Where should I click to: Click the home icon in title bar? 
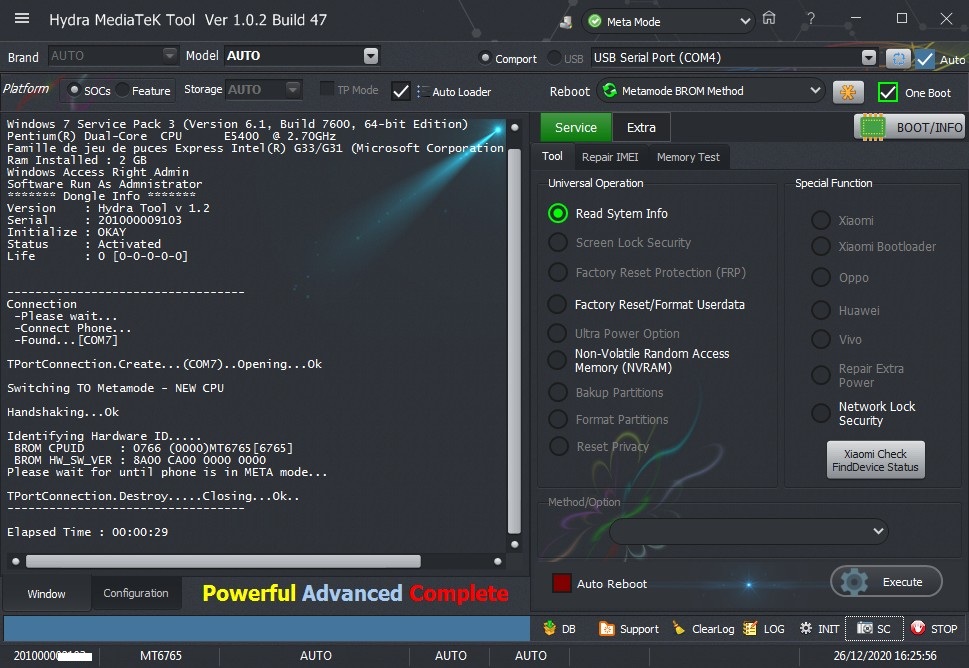pos(769,18)
